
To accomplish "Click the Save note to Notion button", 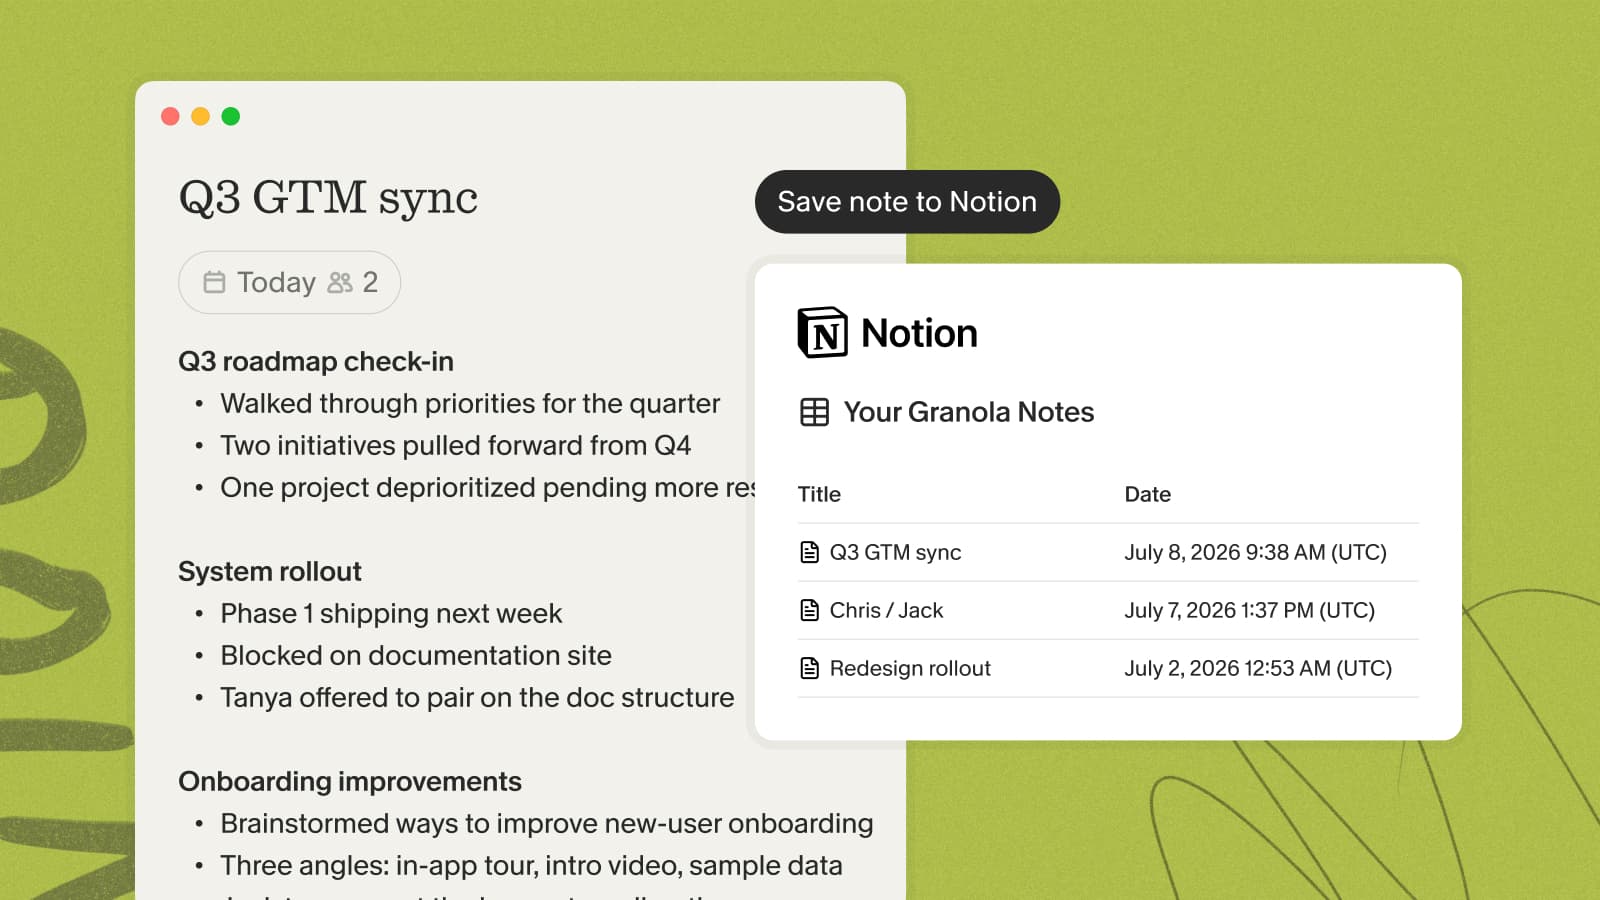I will point(907,202).
